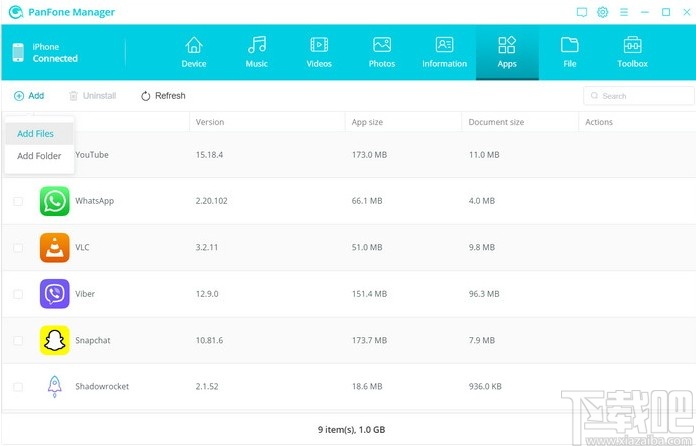Select the WhatsApp app name
The width and height of the screenshot is (696, 446).
click(x=95, y=201)
